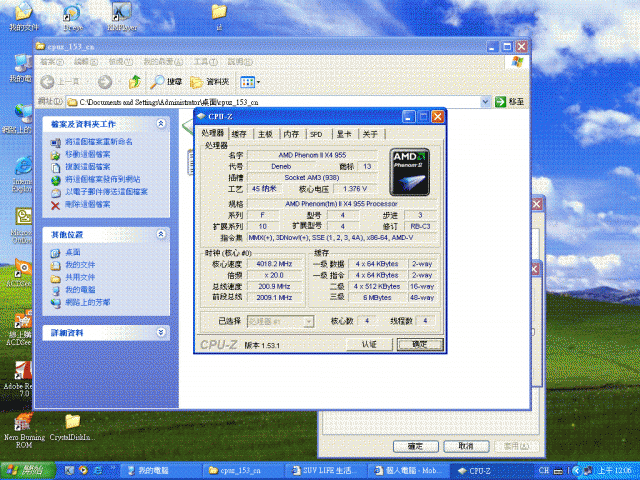Click the 移動這個檔案 task link
The height and width of the screenshot is (480, 640).
tap(88, 154)
